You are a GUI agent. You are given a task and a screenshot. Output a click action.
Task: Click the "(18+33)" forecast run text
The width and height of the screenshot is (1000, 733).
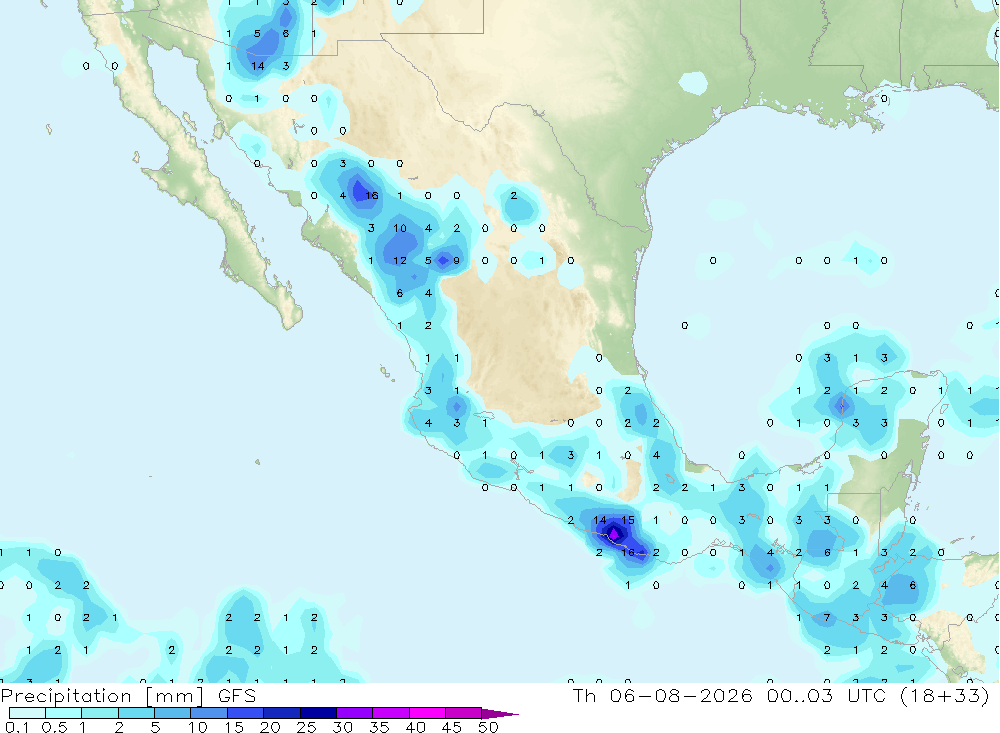(945, 695)
